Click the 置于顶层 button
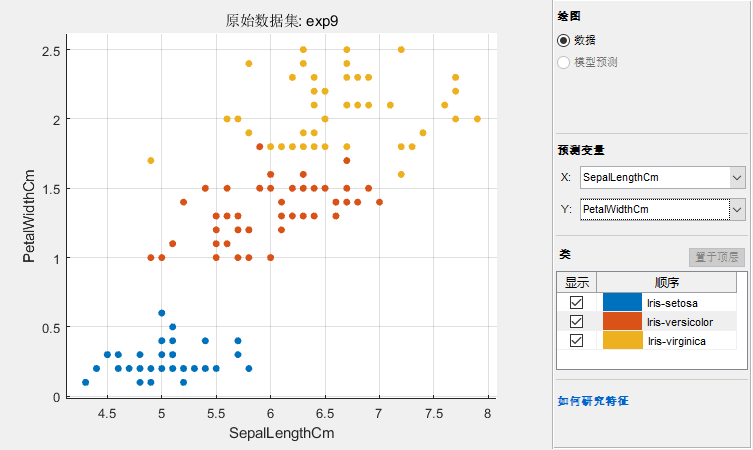753x450 pixels. click(717, 257)
